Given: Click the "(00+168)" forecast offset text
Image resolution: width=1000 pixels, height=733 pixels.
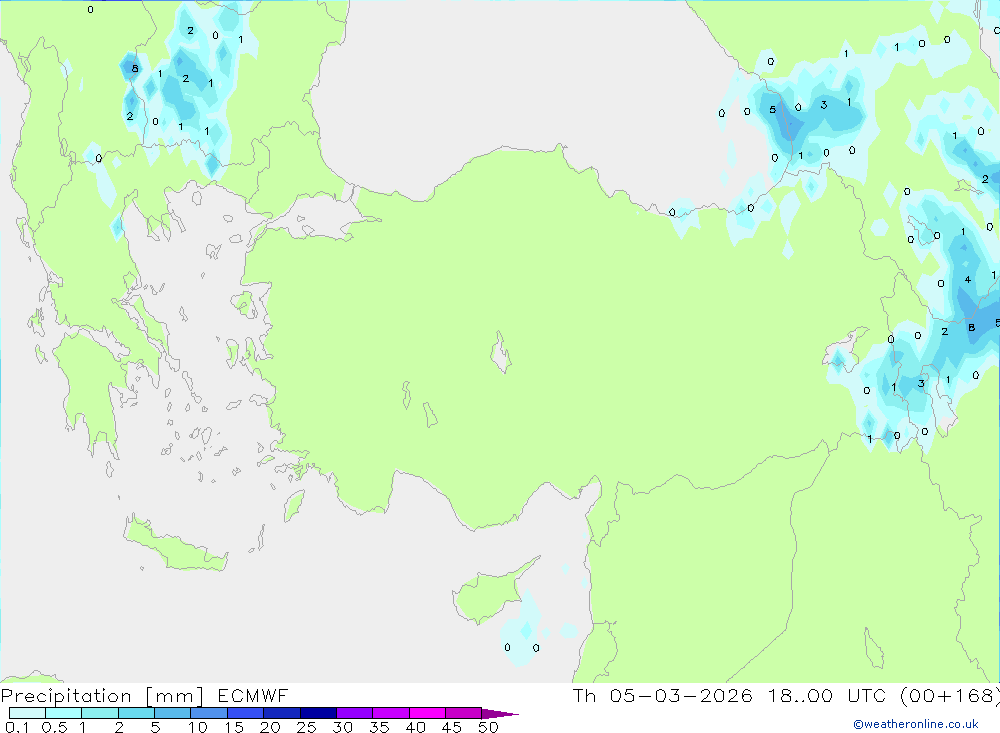Looking at the screenshot, I should pos(950,696).
